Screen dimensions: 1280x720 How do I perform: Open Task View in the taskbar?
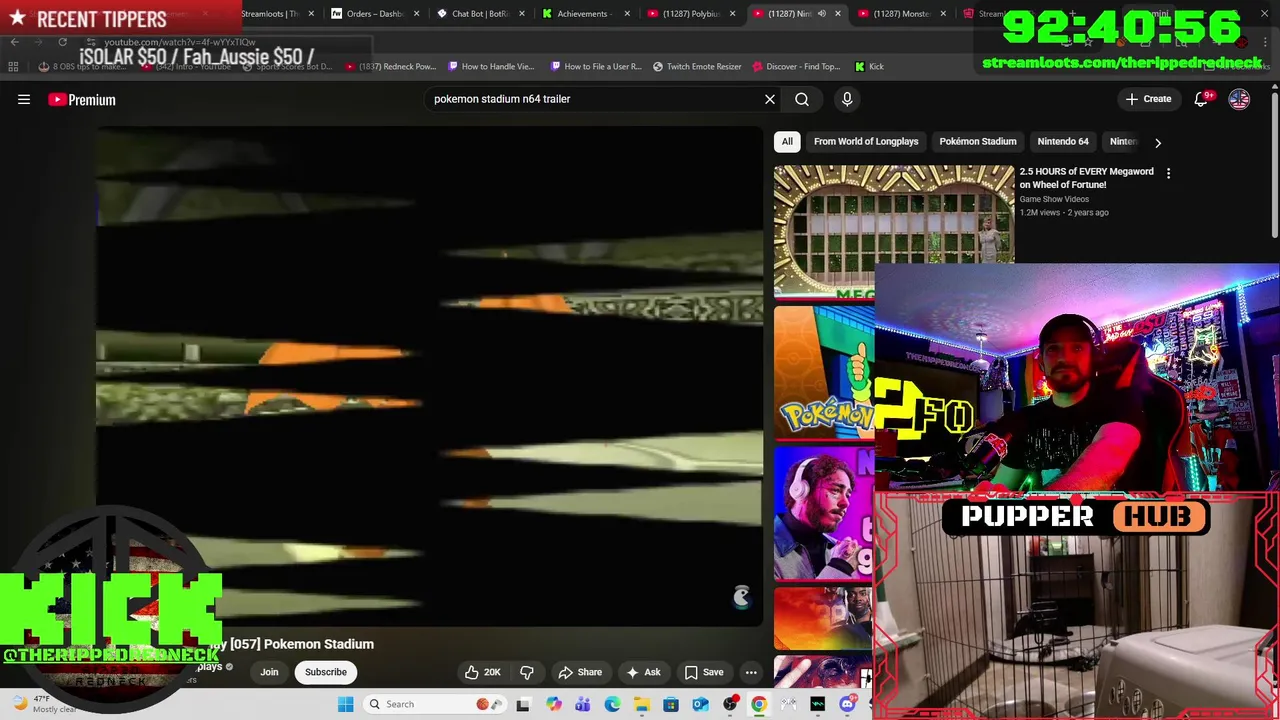tap(523, 704)
